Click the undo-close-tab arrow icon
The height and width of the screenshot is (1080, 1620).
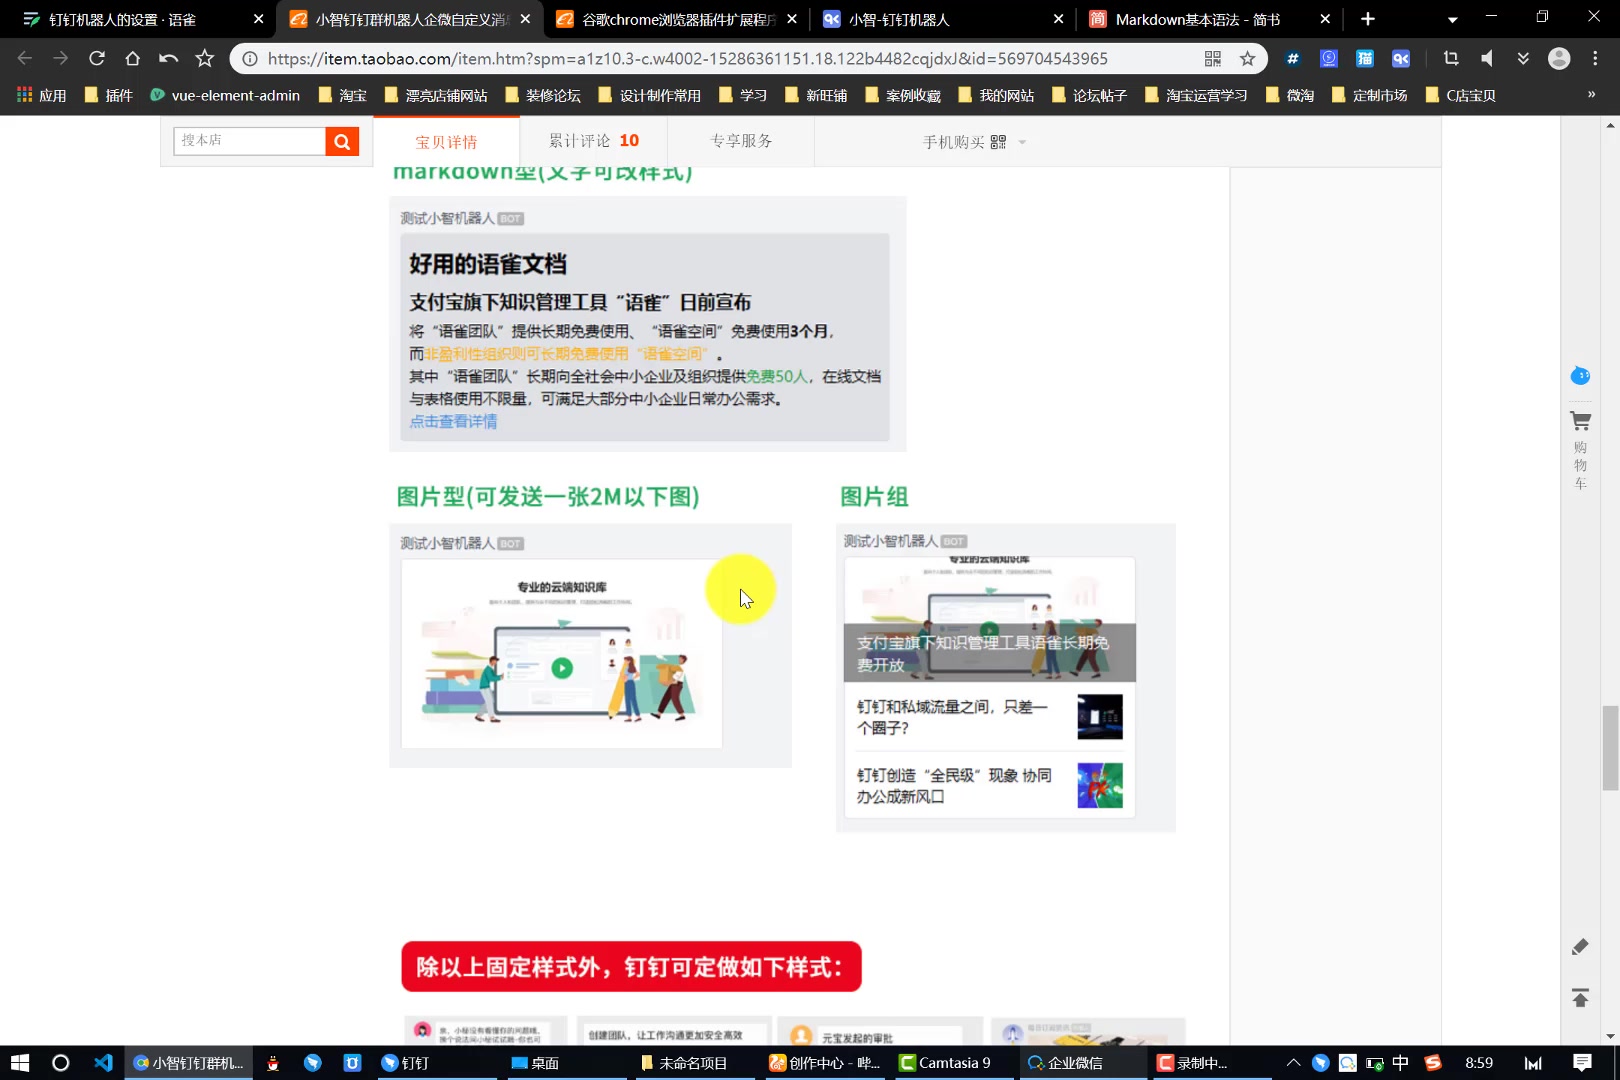tap(168, 58)
